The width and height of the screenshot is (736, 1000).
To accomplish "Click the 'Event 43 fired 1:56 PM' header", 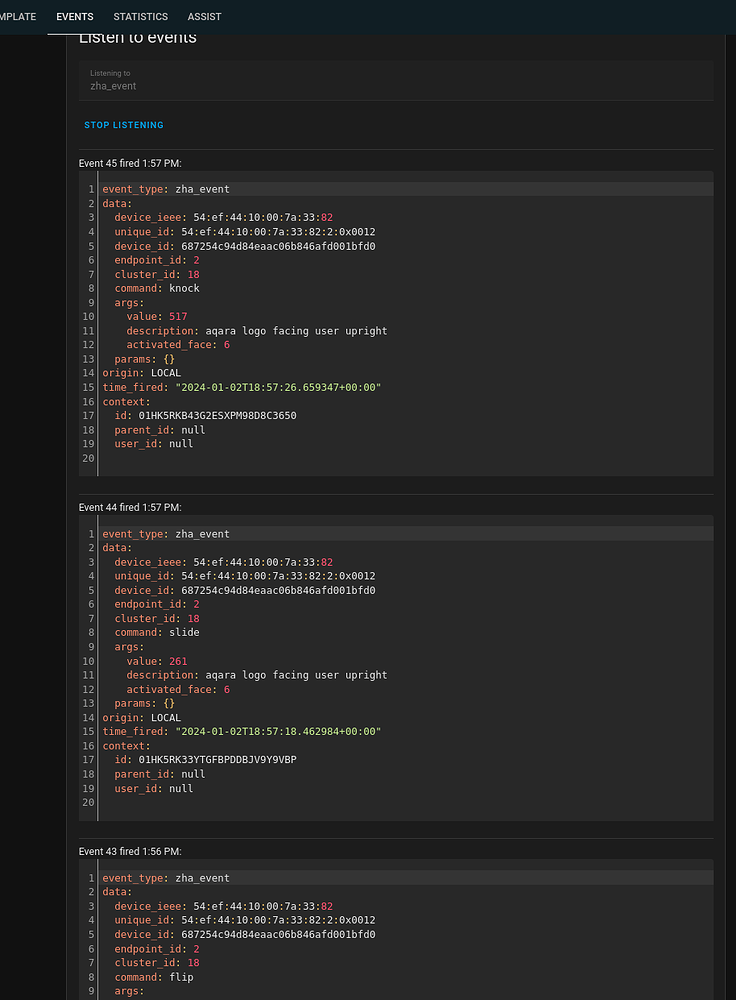I will coord(130,851).
